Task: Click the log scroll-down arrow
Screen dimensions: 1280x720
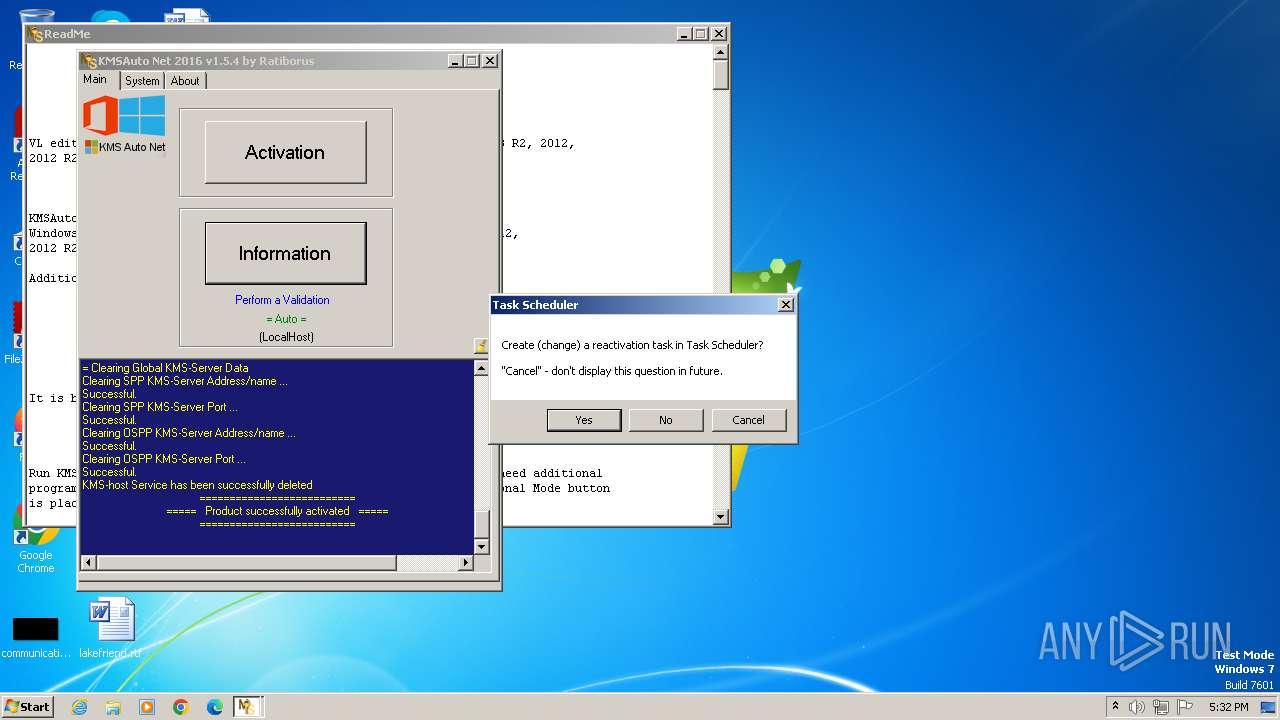Action: click(x=481, y=546)
